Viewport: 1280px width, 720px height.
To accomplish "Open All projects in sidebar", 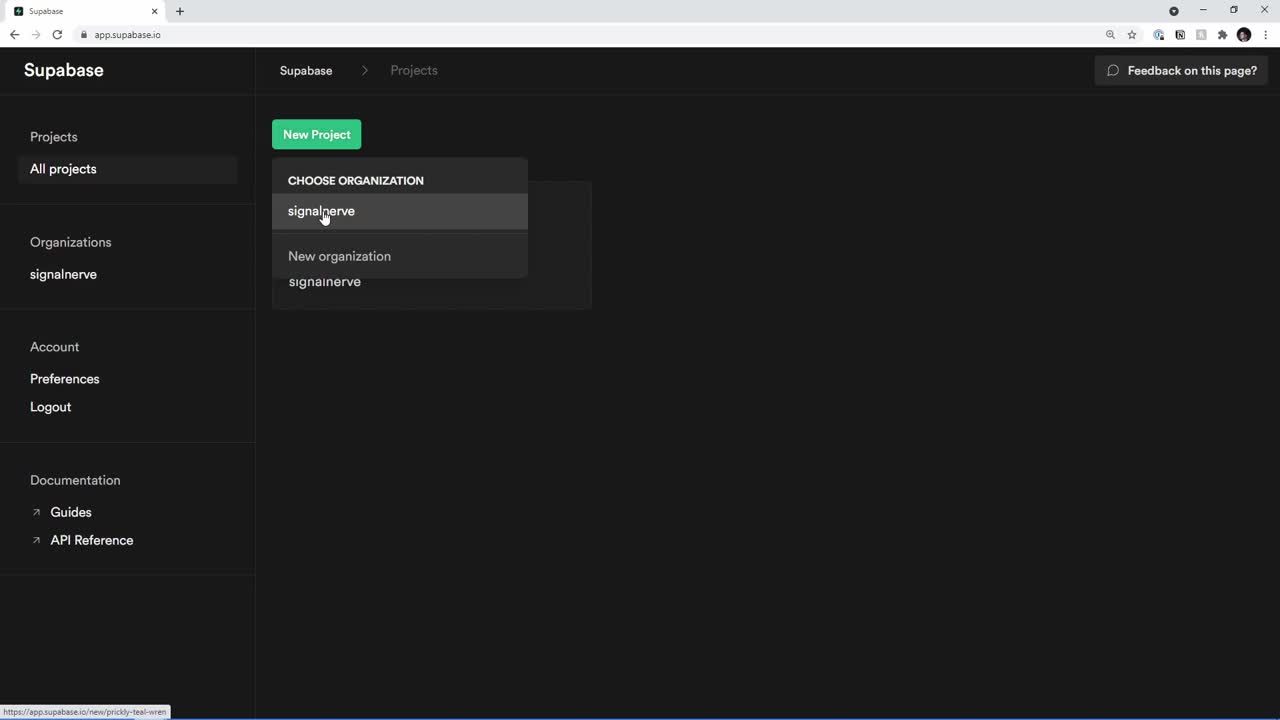I will pyautogui.click(x=63, y=169).
